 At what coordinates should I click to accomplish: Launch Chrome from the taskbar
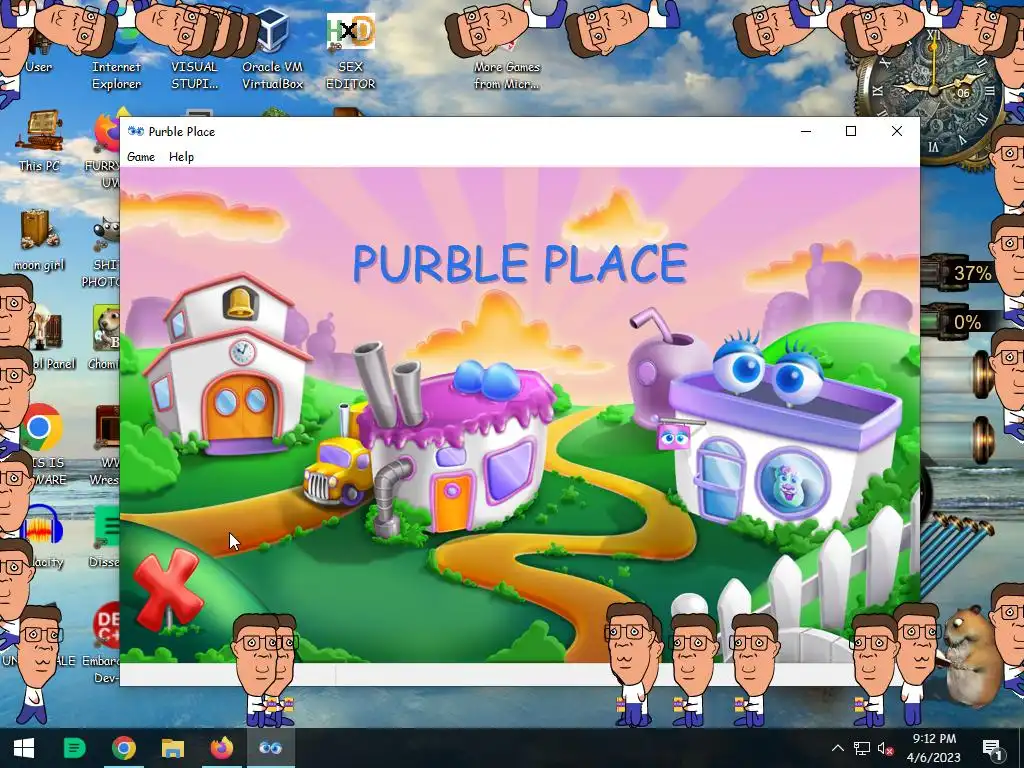[123, 748]
